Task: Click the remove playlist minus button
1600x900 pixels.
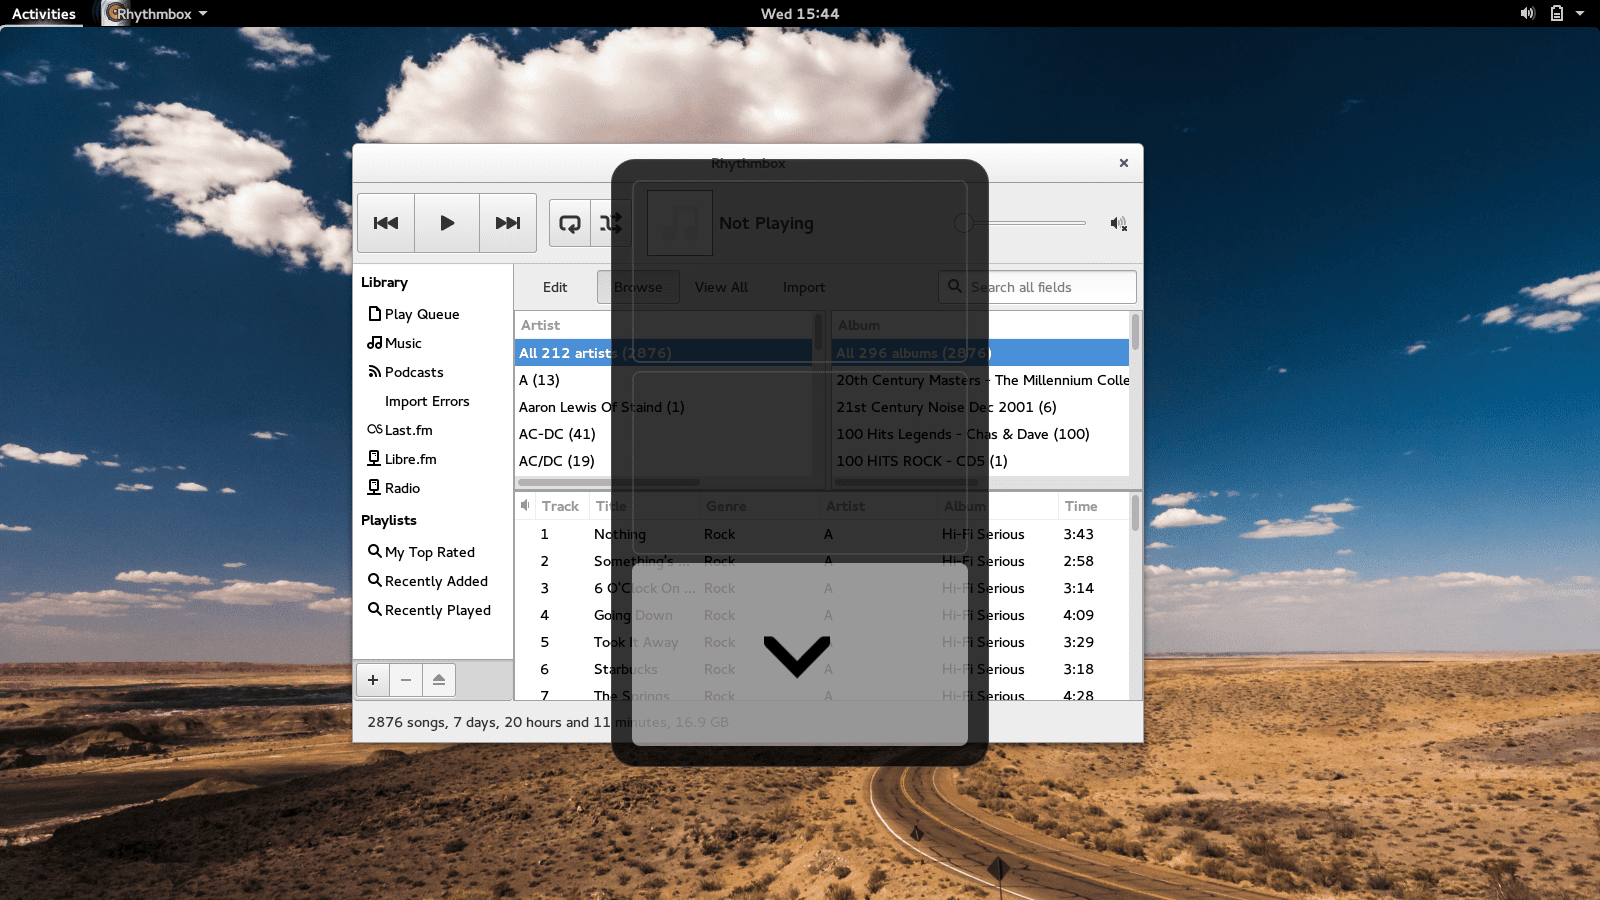Action: point(406,680)
